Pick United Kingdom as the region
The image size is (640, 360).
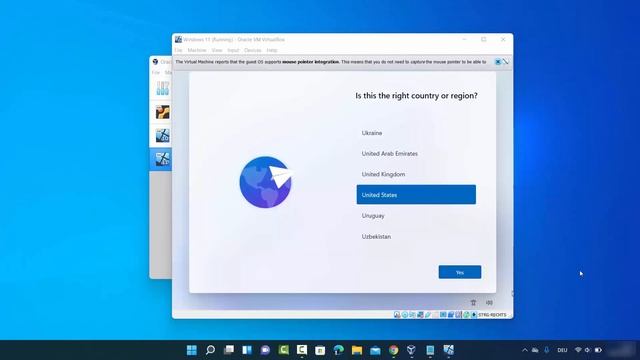pyautogui.click(x=416, y=174)
